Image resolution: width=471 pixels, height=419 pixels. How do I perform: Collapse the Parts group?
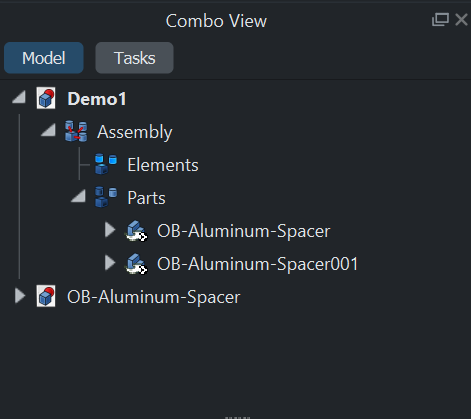click(x=79, y=196)
